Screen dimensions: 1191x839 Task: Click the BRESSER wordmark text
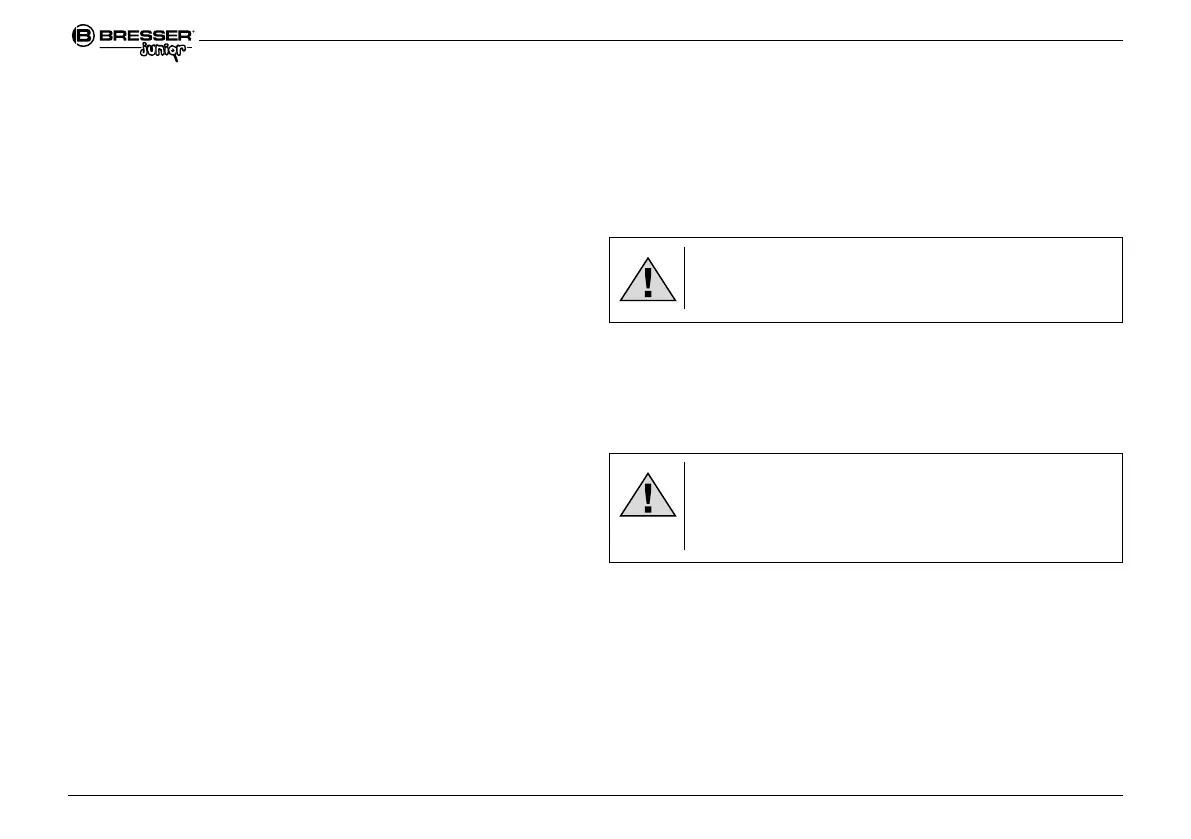[144, 36]
